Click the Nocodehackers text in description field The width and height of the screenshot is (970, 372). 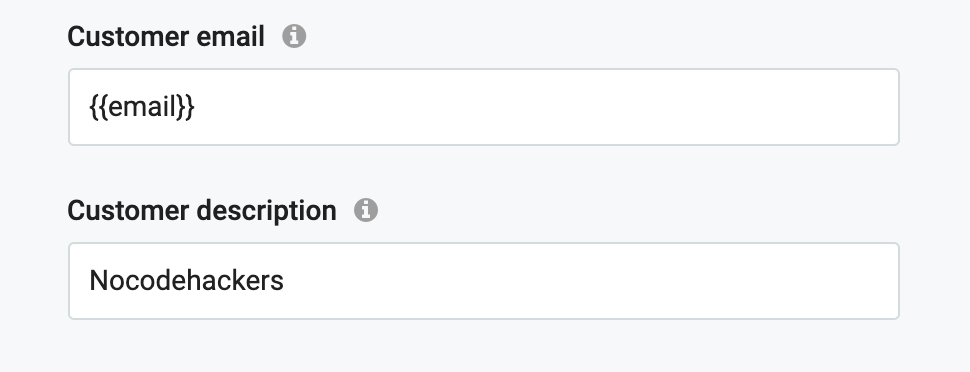pos(186,281)
